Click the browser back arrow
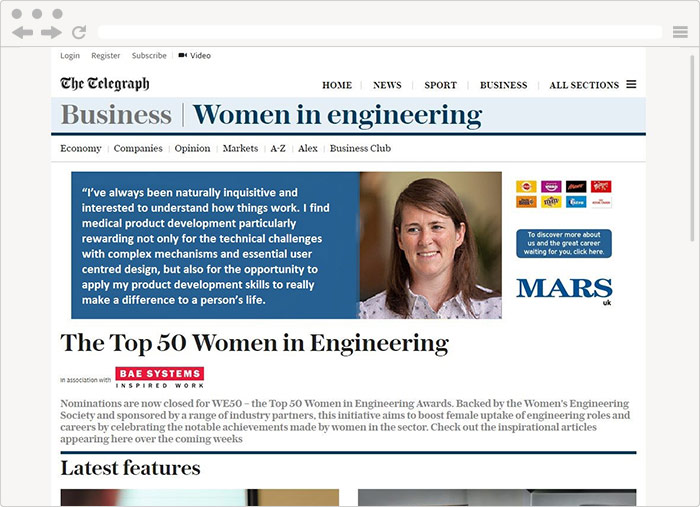The image size is (700, 507). tap(22, 33)
